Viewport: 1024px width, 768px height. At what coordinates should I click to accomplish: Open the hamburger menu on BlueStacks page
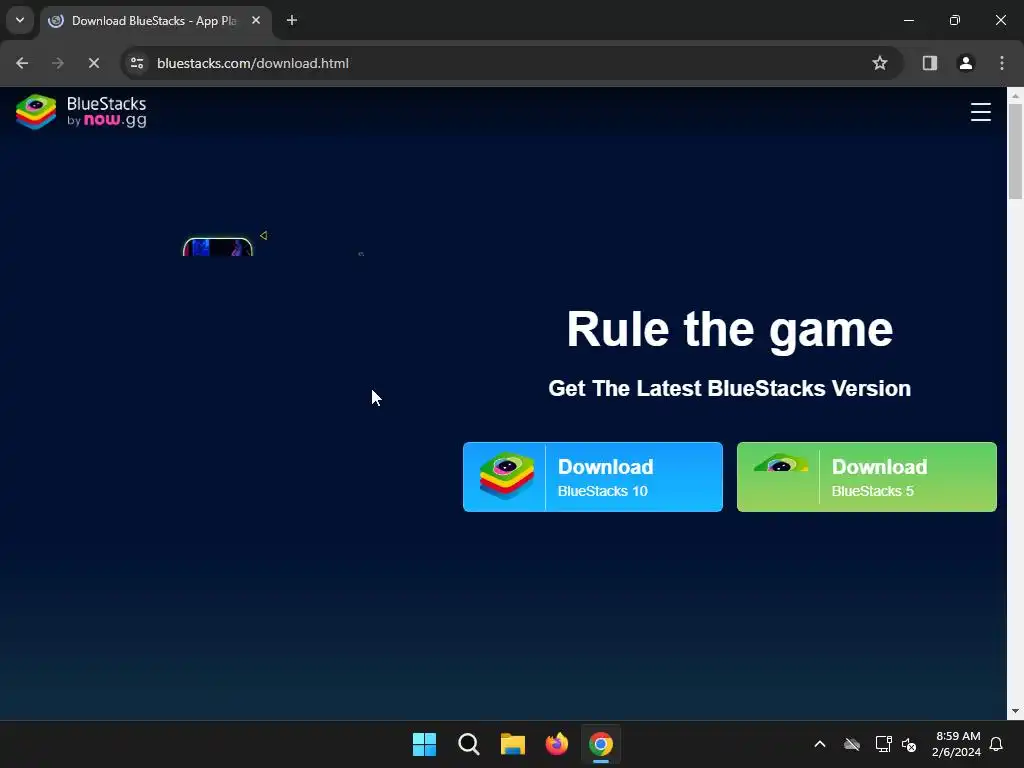click(980, 112)
